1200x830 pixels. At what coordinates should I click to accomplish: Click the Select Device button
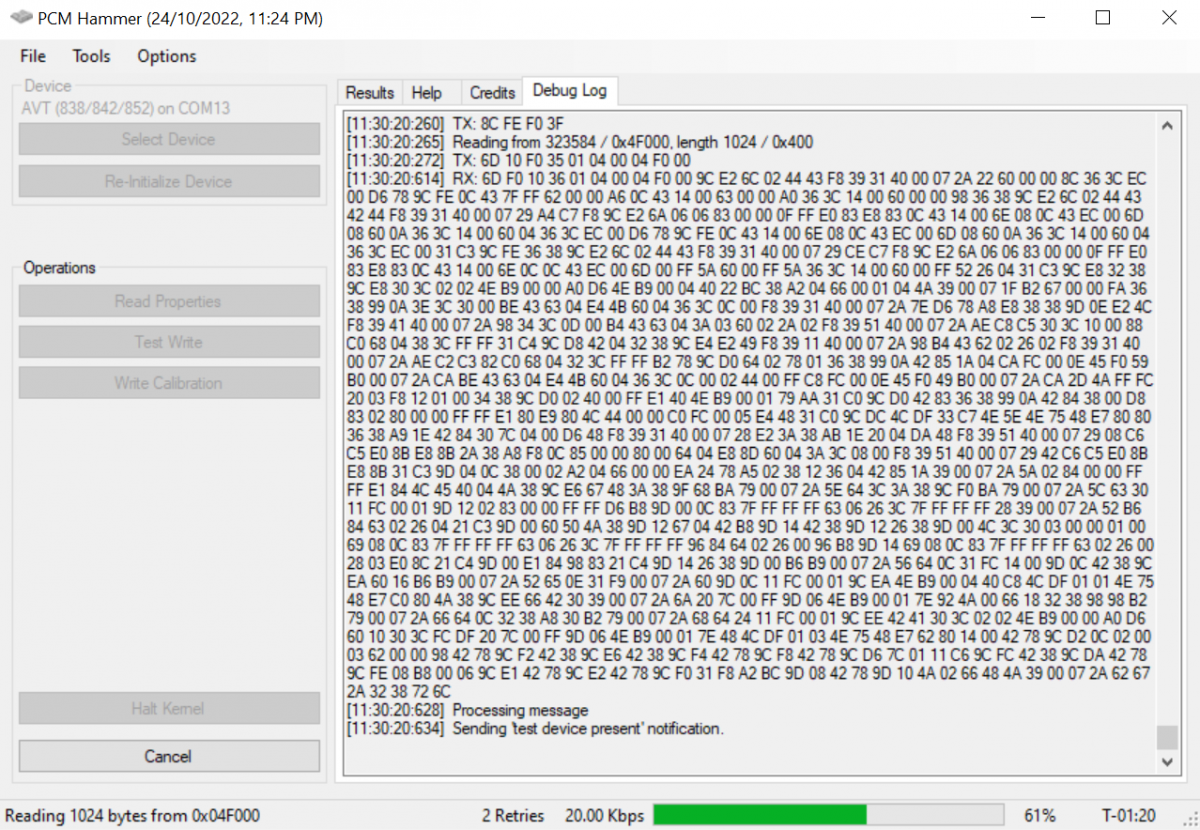coord(168,139)
